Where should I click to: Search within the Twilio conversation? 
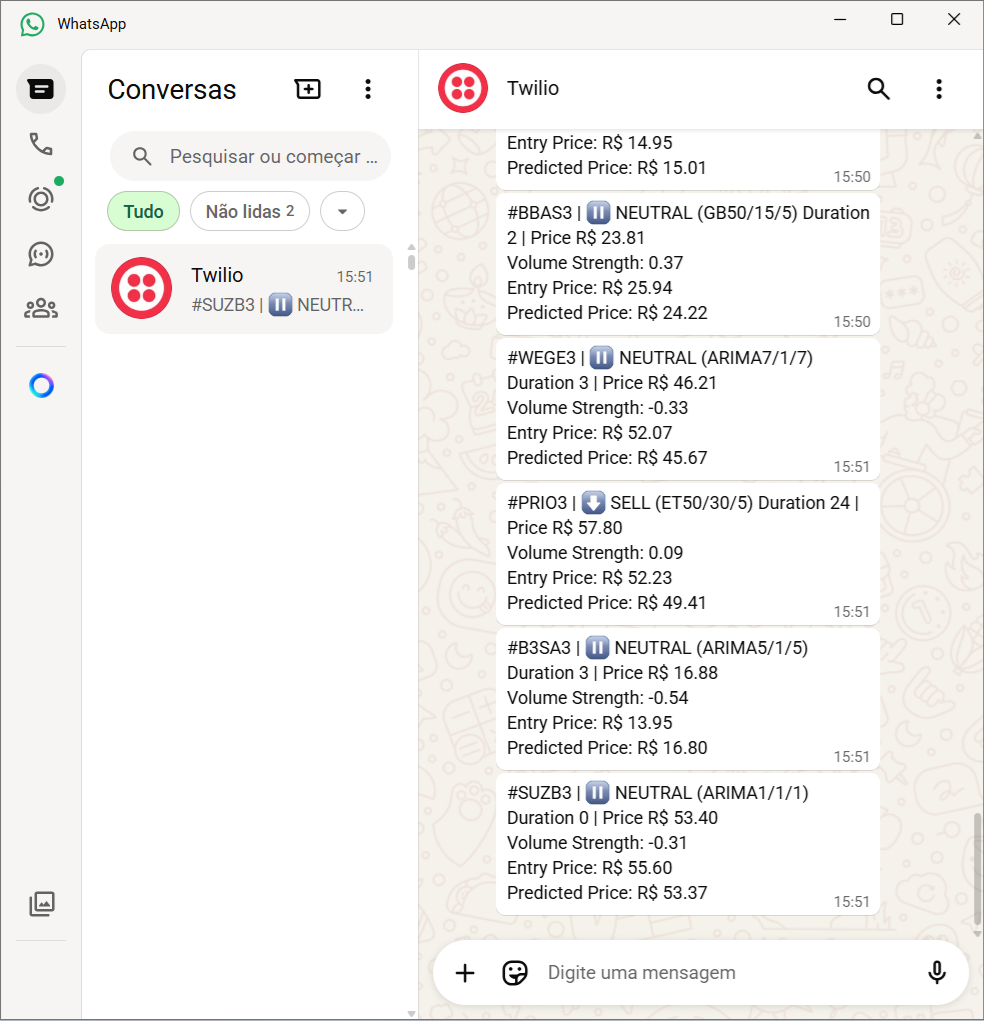879,89
